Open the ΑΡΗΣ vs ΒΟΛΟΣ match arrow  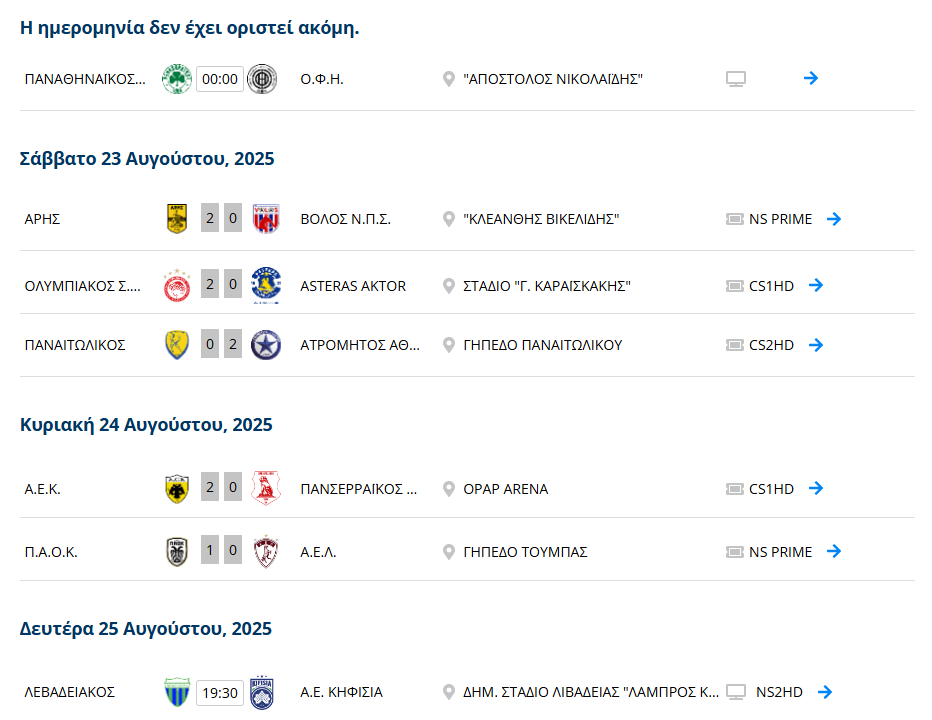tap(834, 219)
